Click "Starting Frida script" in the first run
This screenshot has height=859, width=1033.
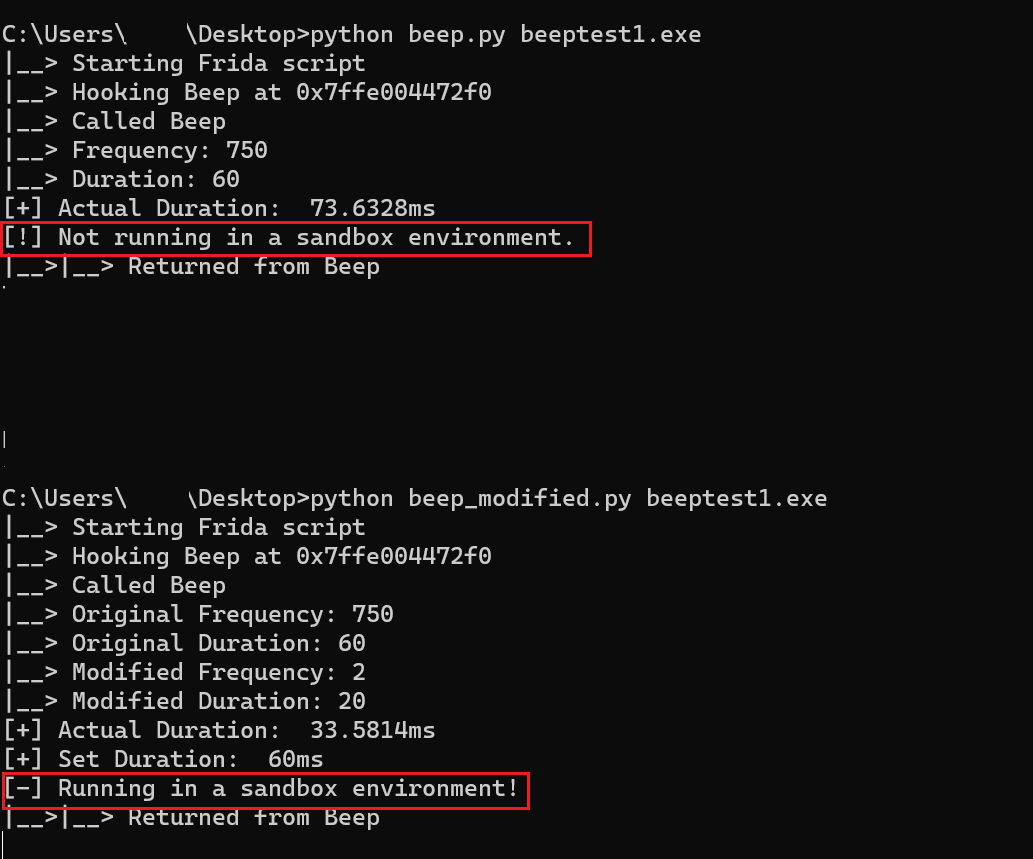pyautogui.click(x=218, y=63)
